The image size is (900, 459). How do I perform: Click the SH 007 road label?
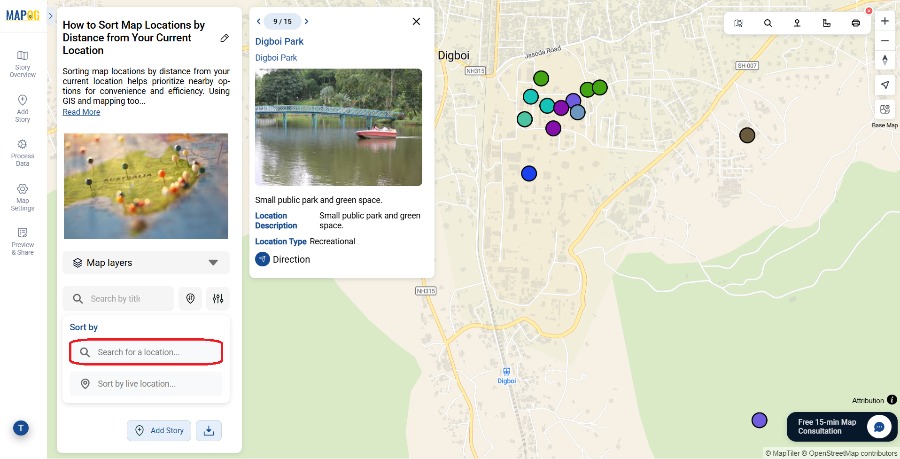[x=747, y=65]
